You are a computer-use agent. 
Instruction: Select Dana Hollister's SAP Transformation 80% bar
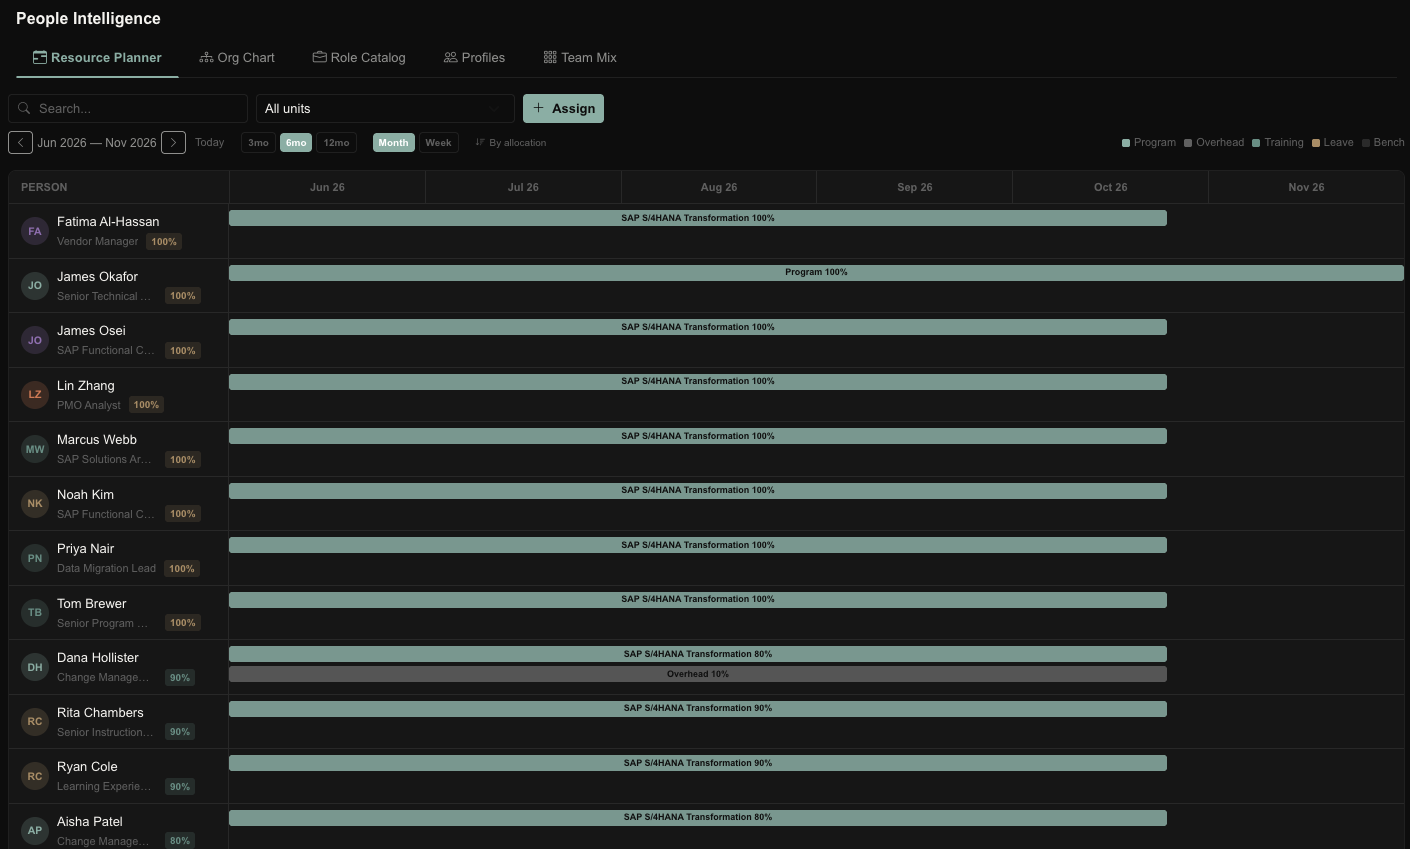(698, 654)
